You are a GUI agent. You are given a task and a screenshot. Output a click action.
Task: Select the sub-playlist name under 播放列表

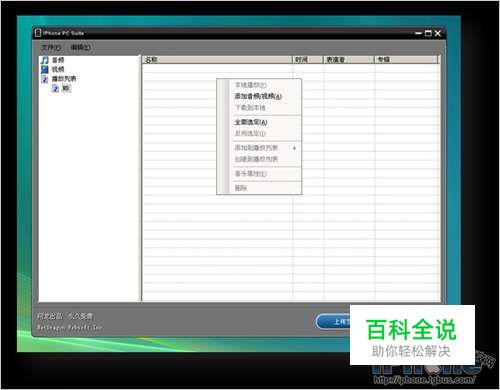66,88
